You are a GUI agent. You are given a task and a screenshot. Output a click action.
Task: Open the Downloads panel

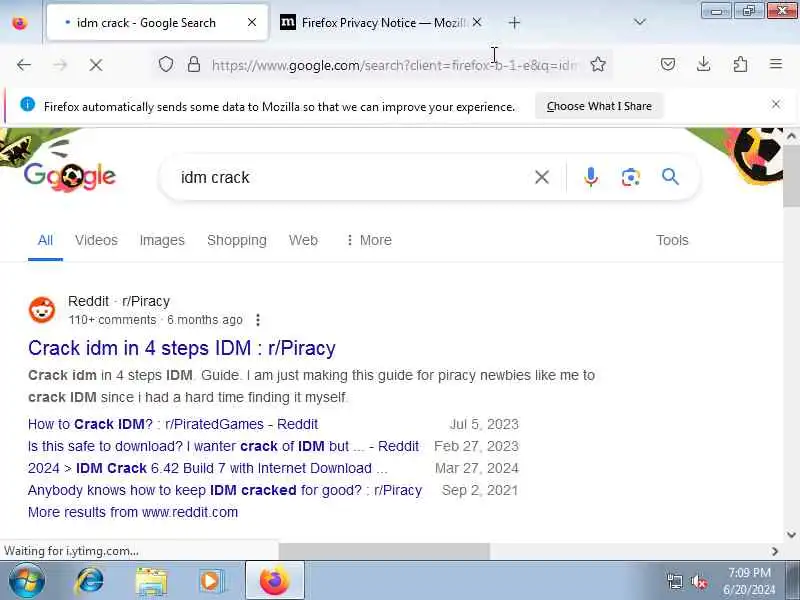pos(704,64)
